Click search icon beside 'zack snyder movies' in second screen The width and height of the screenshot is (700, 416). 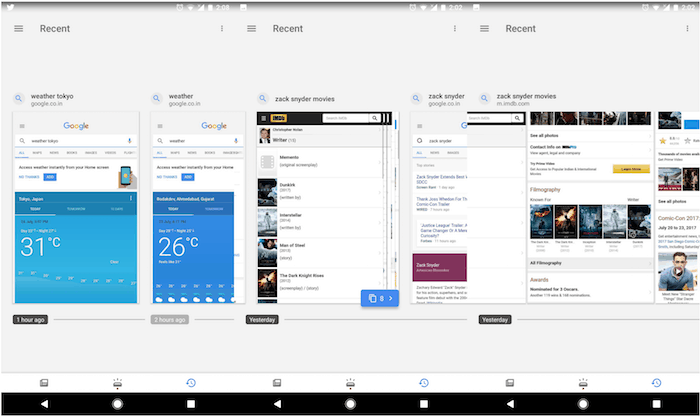[x=263, y=99]
